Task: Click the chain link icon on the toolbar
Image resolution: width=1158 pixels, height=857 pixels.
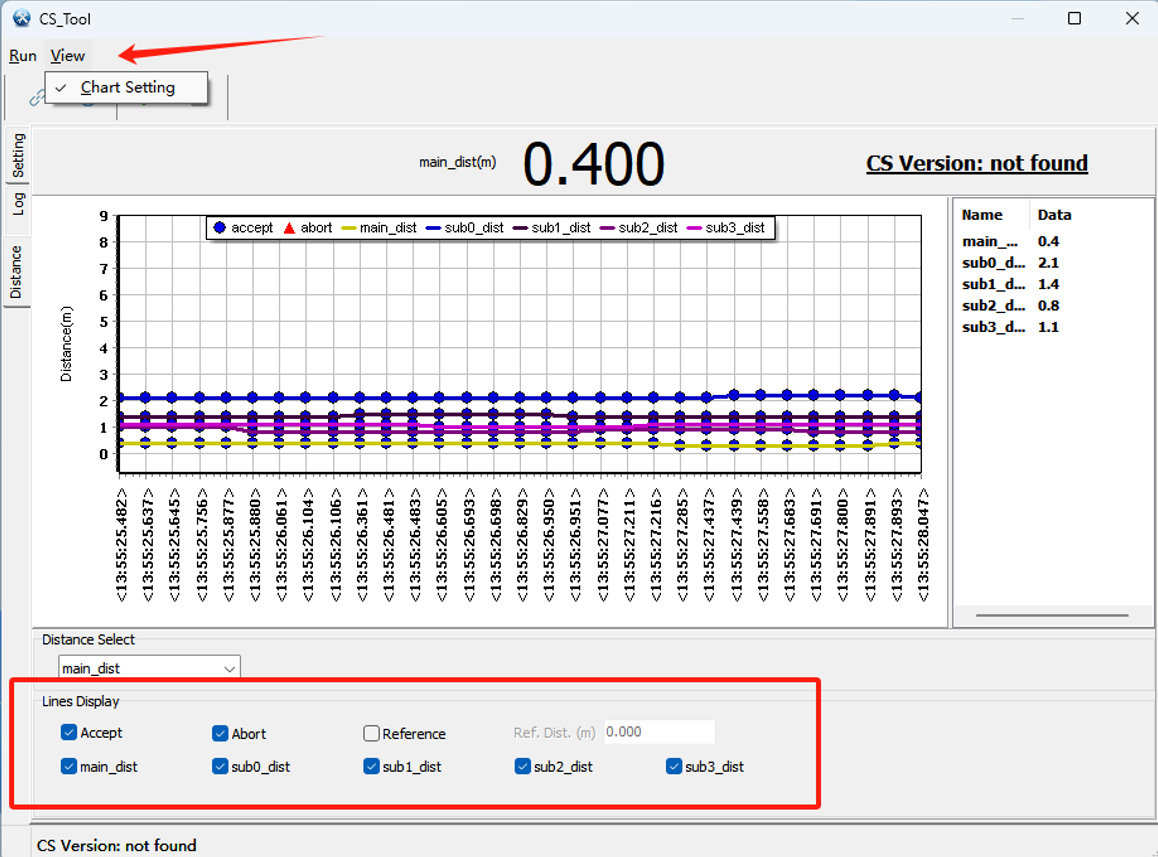Action: click(x=38, y=96)
